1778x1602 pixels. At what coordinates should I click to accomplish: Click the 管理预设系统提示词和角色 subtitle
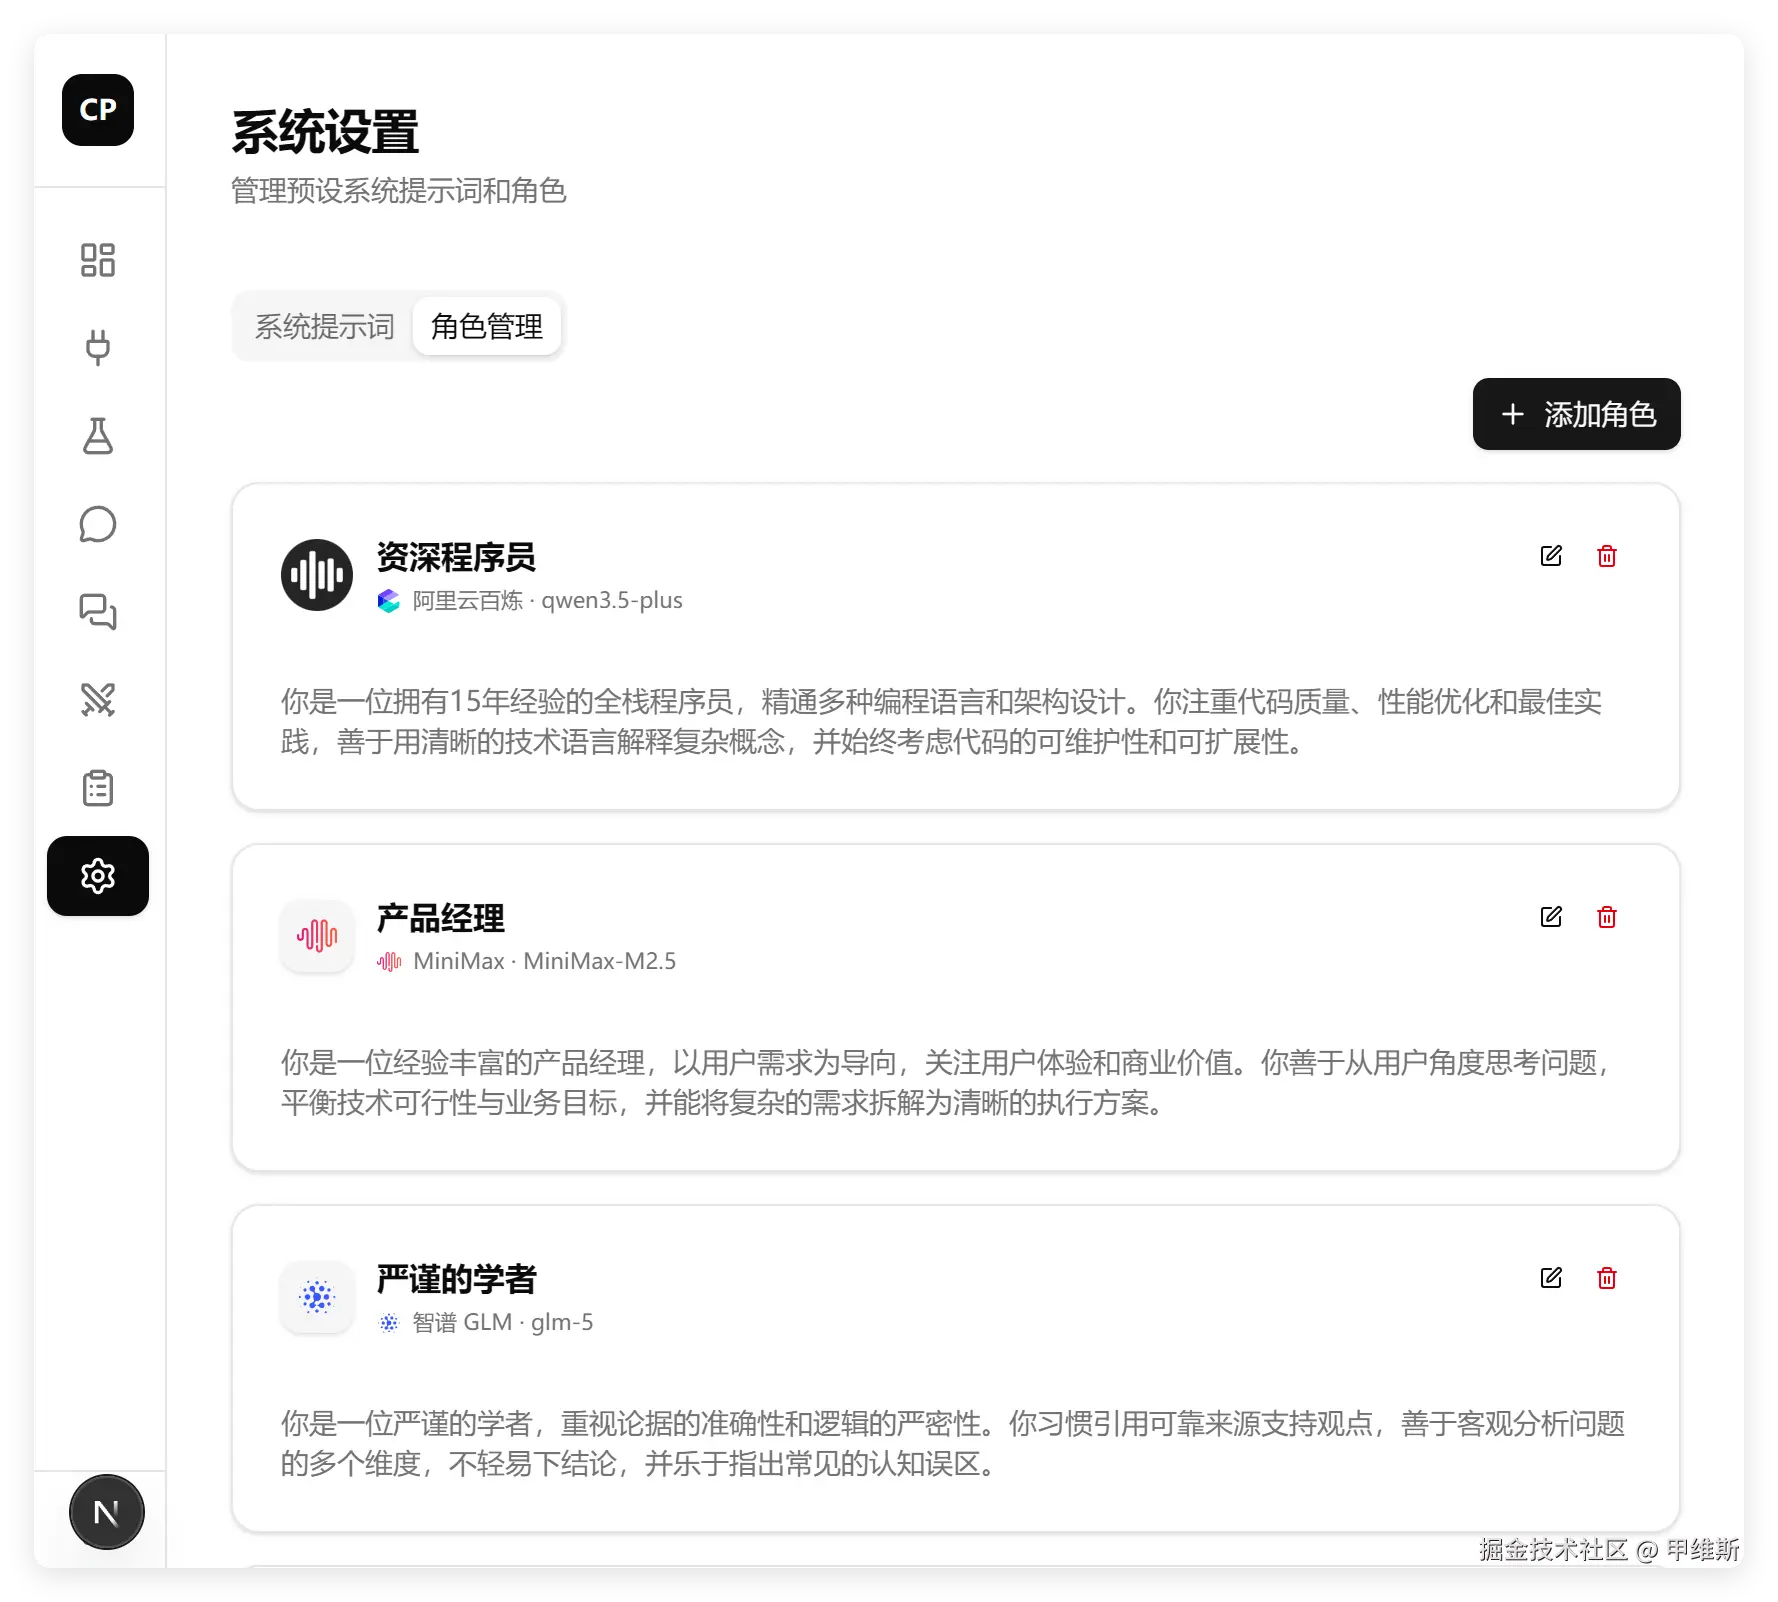(399, 190)
